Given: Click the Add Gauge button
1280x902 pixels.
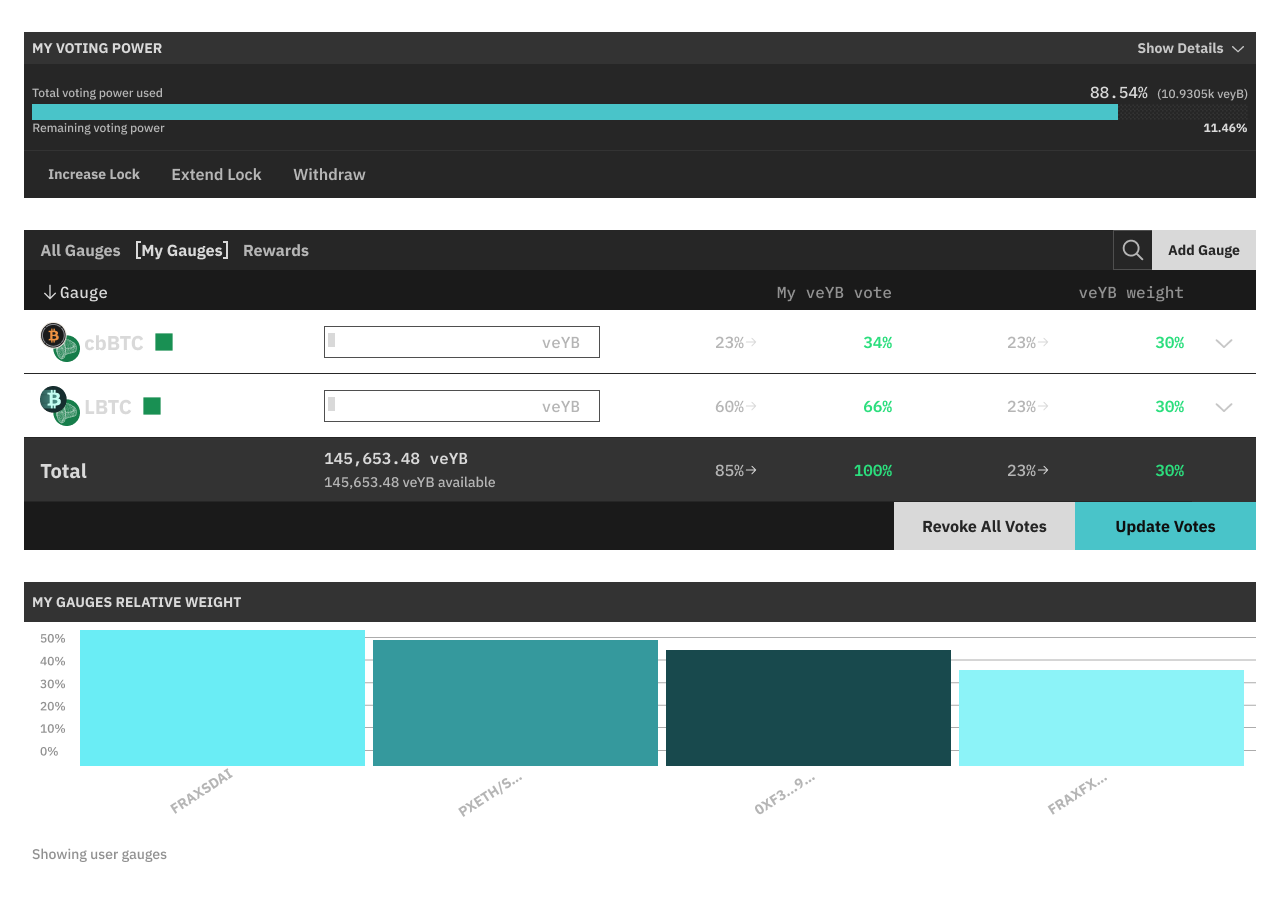Looking at the screenshot, I should (1203, 250).
